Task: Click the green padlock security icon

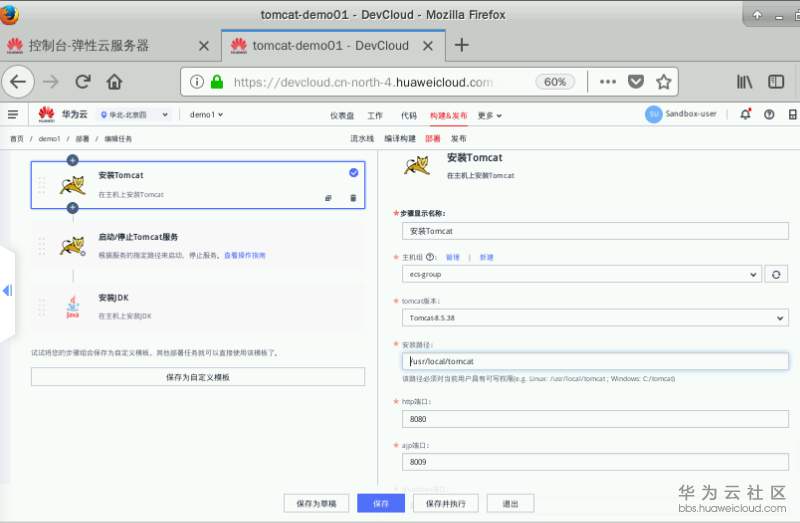Action: pyautogui.click(x=217, y=82)
